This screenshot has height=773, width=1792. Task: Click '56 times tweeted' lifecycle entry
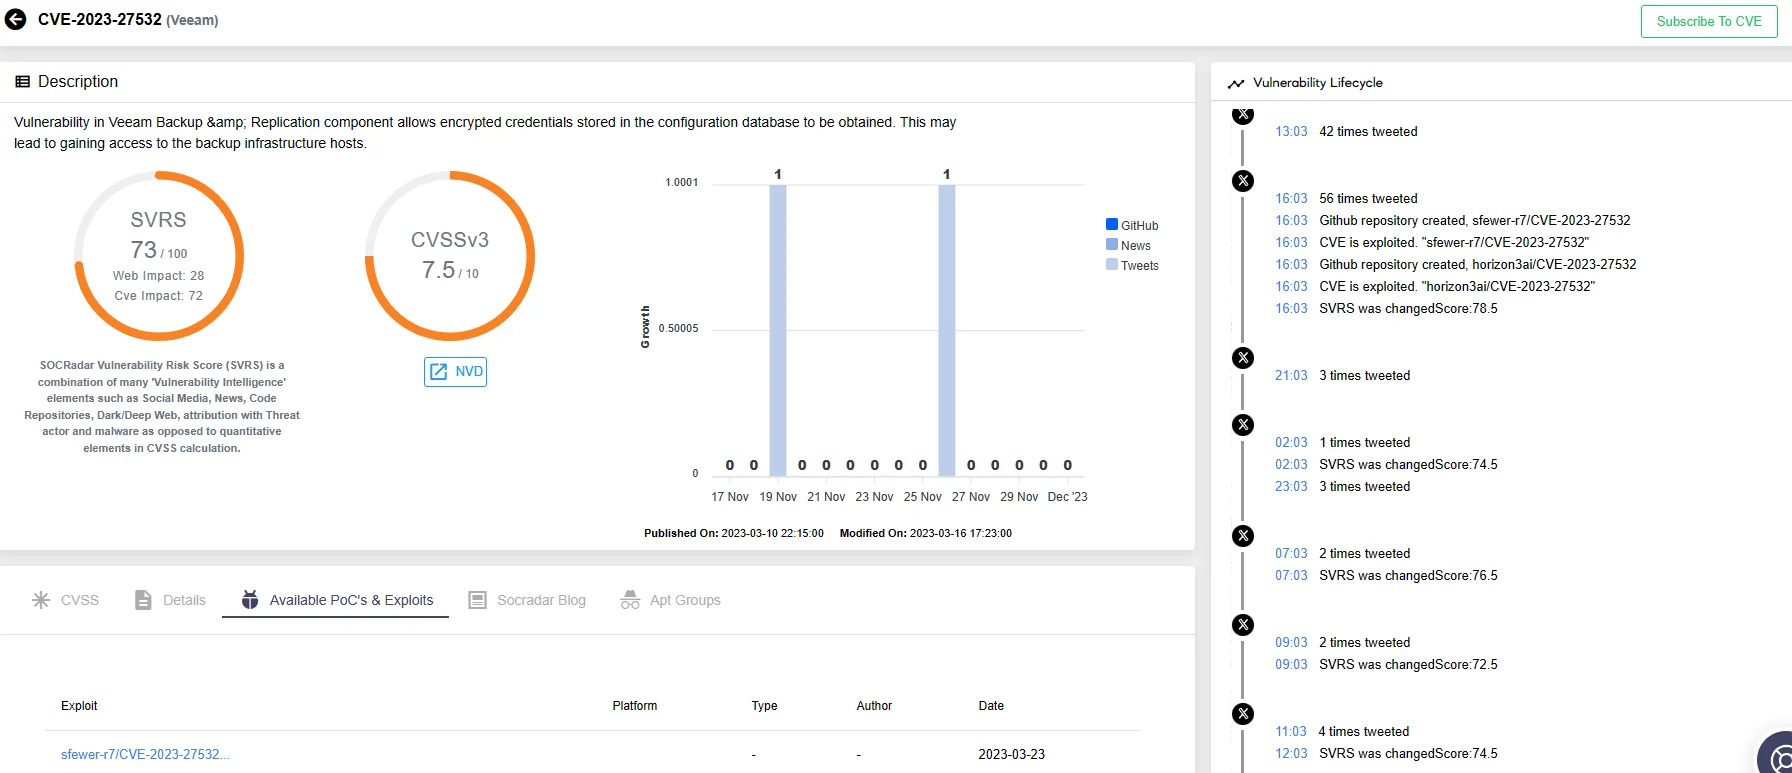point(1368,199)
